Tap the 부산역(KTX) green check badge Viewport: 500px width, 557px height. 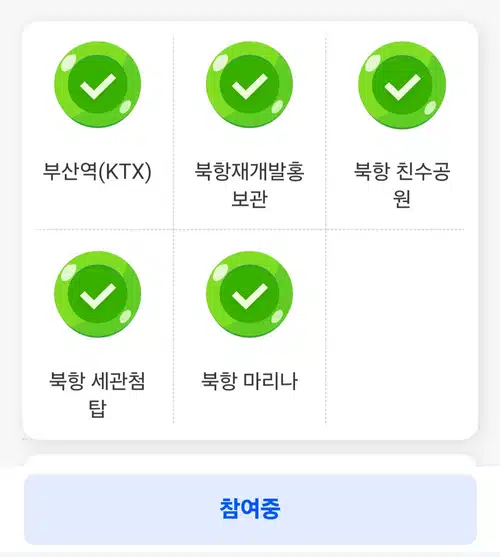98,85
